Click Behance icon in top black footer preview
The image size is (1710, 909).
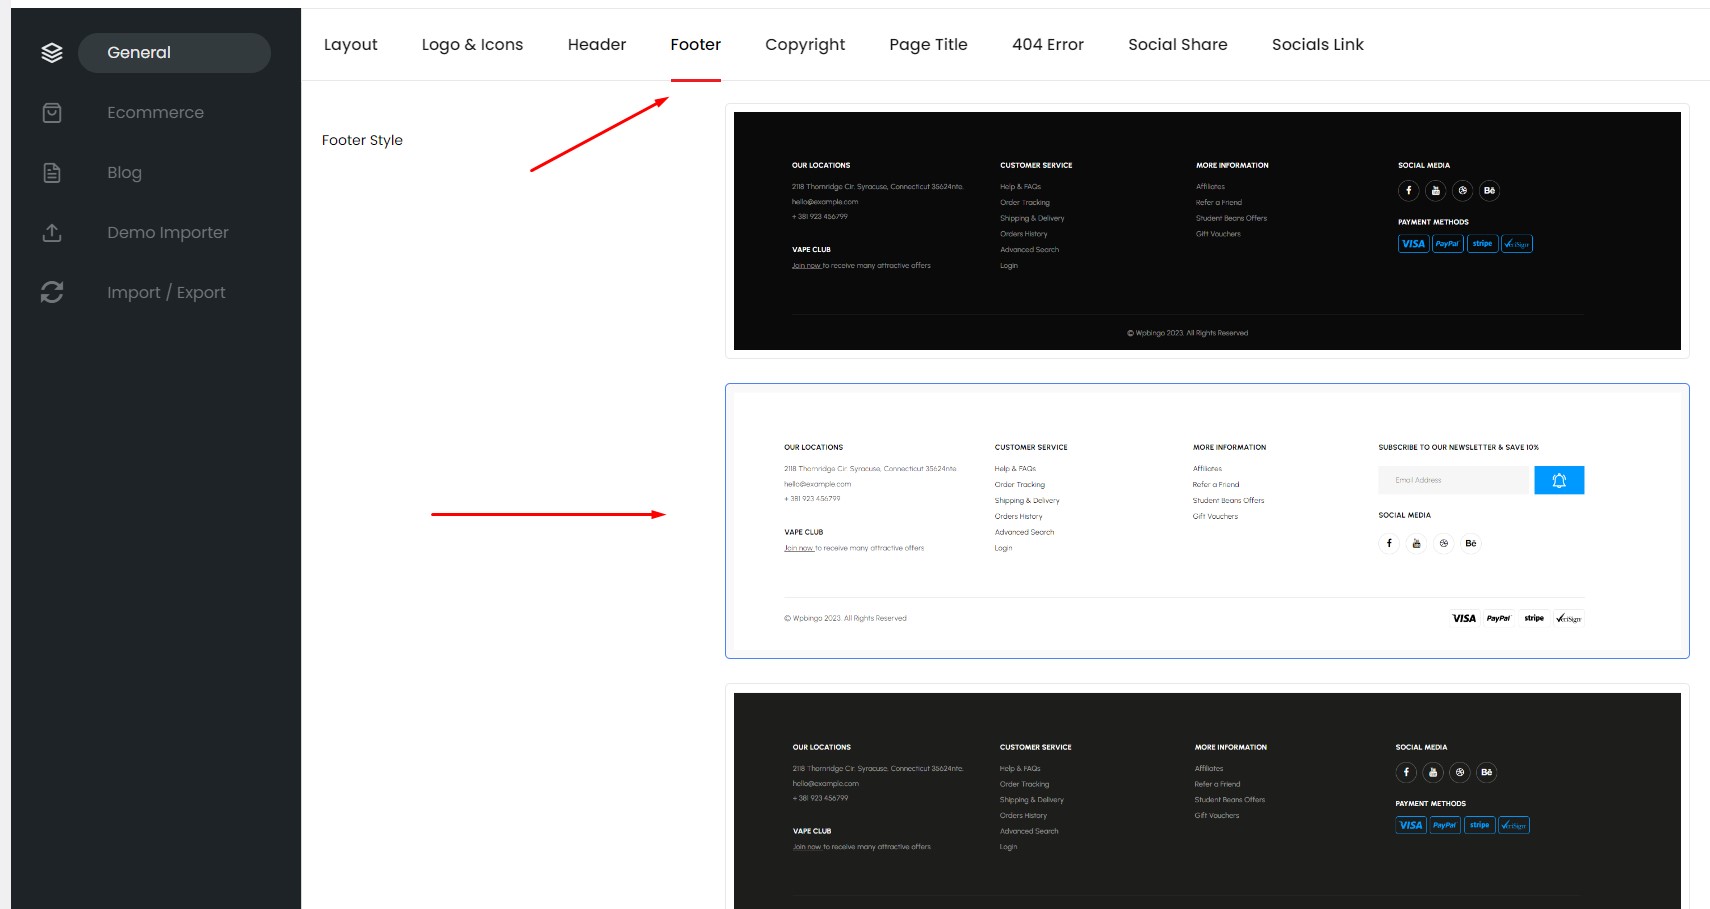1489,191
